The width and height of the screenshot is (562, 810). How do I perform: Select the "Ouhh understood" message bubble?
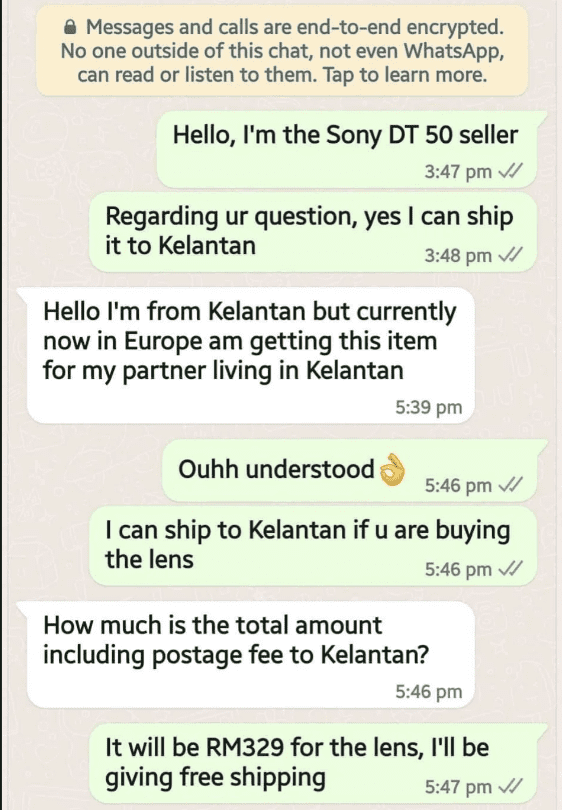point(355,470)
